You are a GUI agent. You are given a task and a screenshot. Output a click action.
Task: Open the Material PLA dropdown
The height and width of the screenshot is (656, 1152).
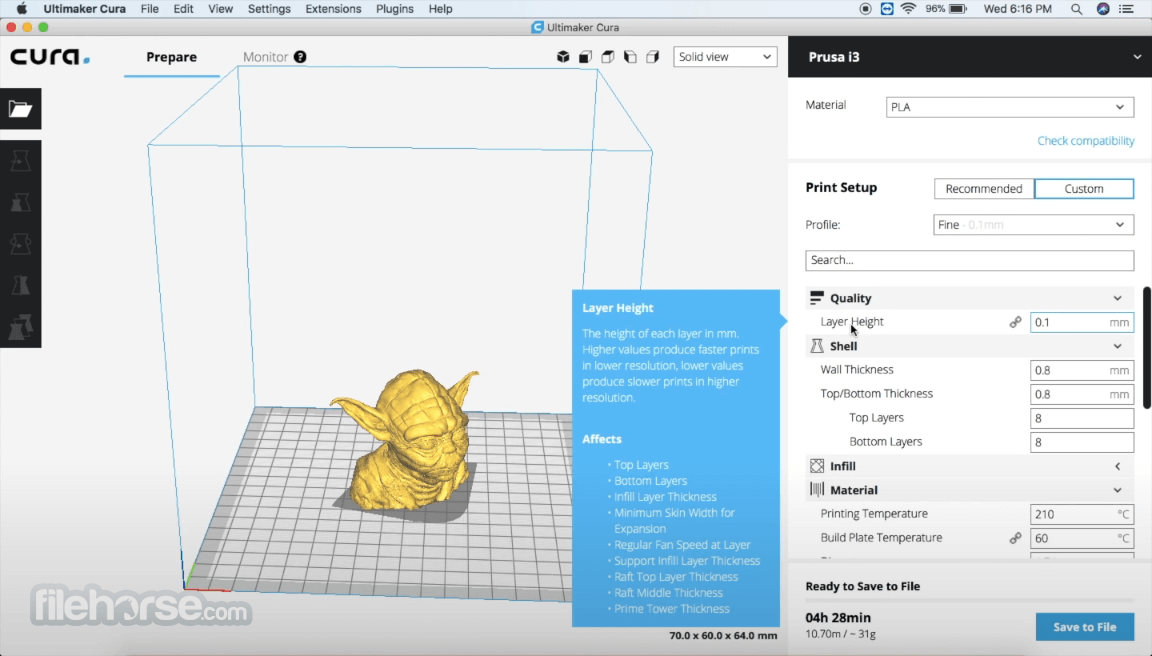point(1009,107)
